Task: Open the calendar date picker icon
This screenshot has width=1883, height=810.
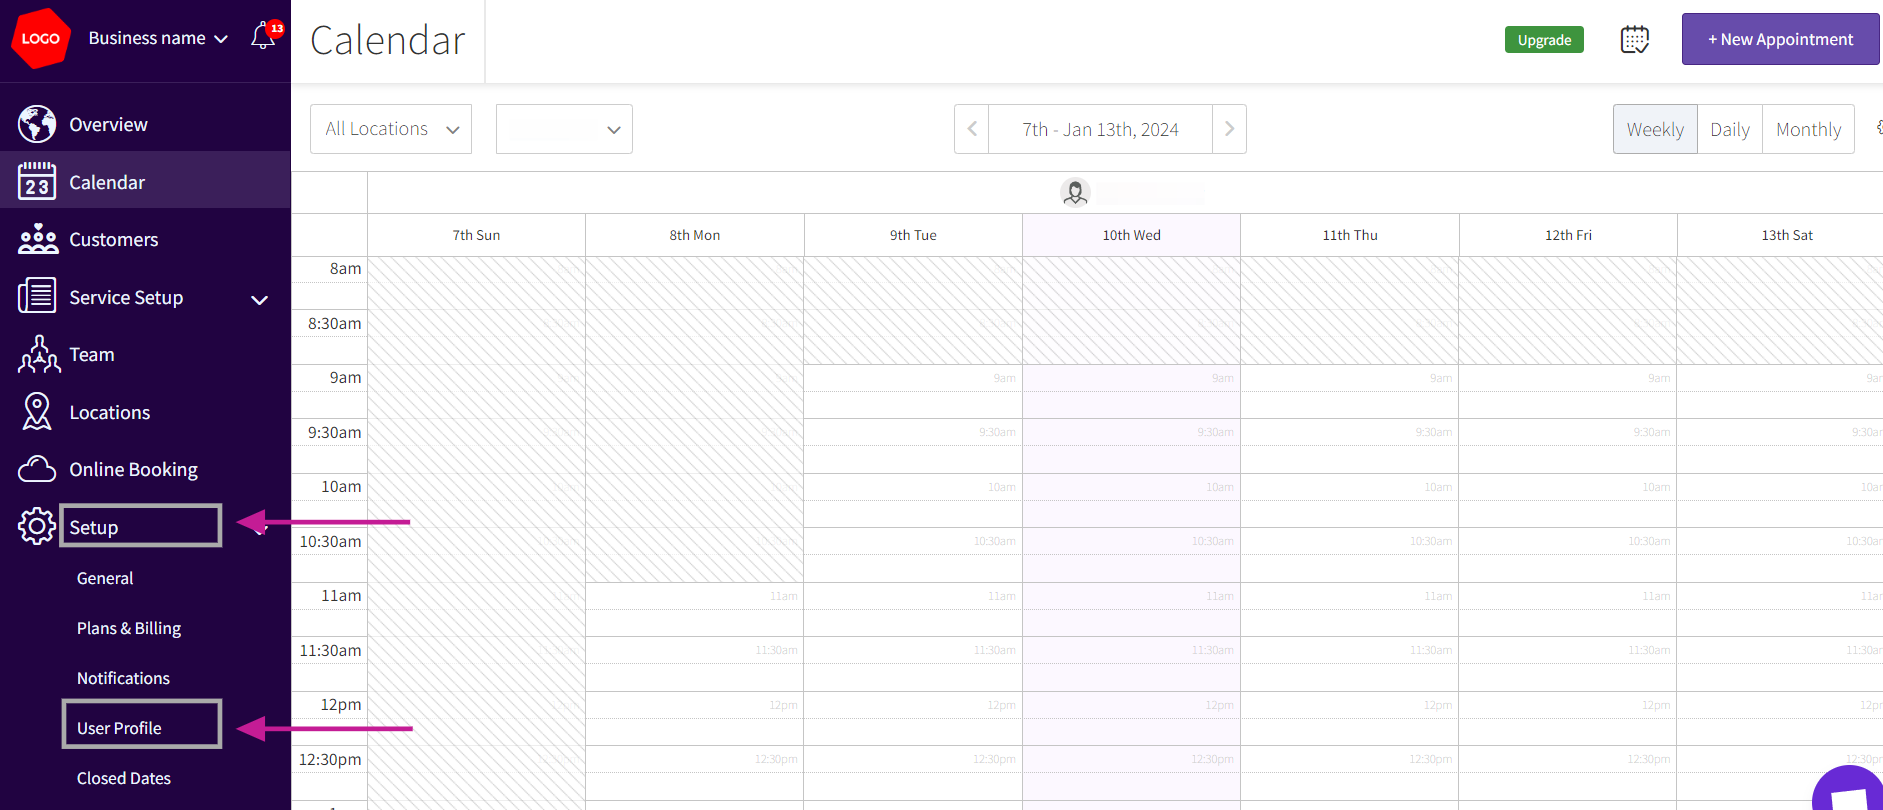Action: (x=1634, y=40)
